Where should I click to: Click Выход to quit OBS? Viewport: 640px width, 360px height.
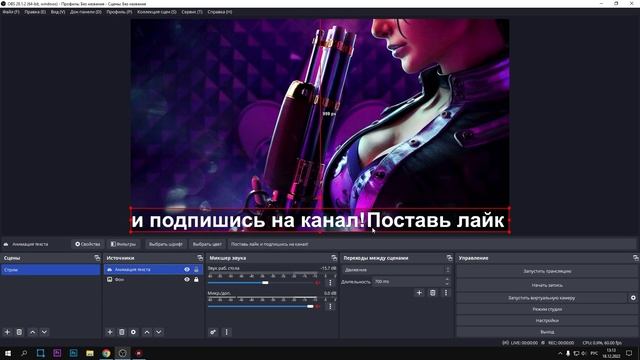[x=547, y=332]
